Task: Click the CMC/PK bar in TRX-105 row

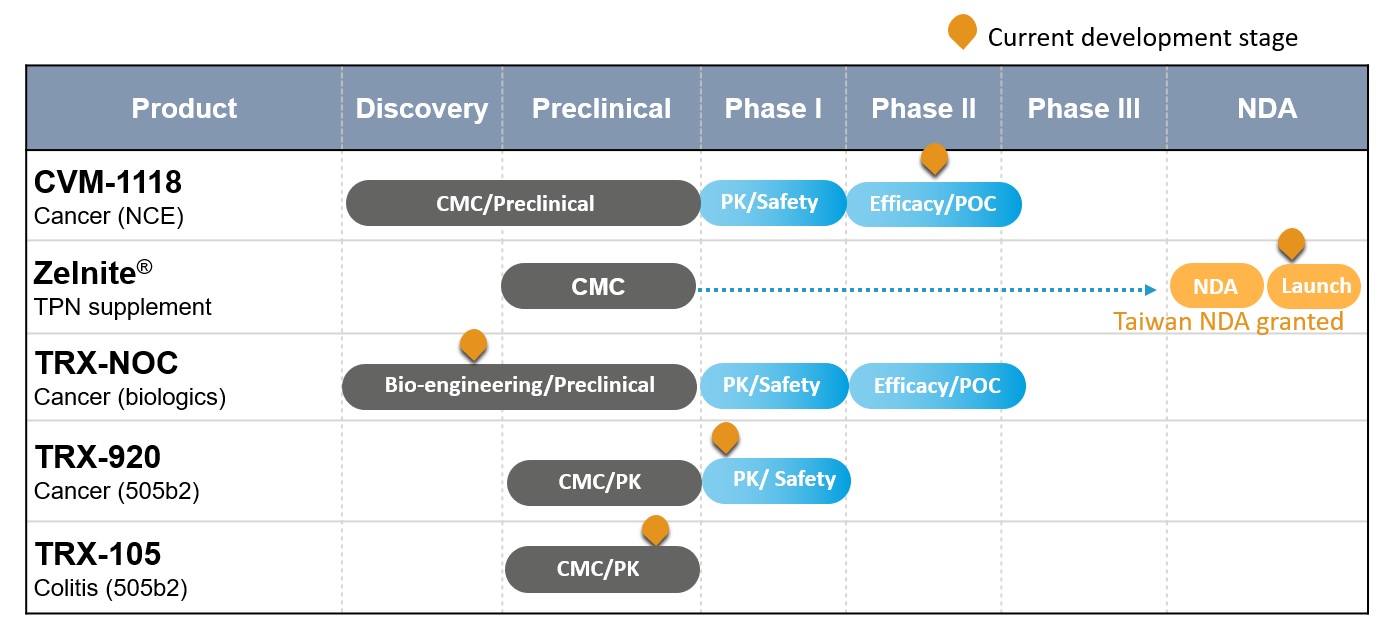Action: pos(603,569)
